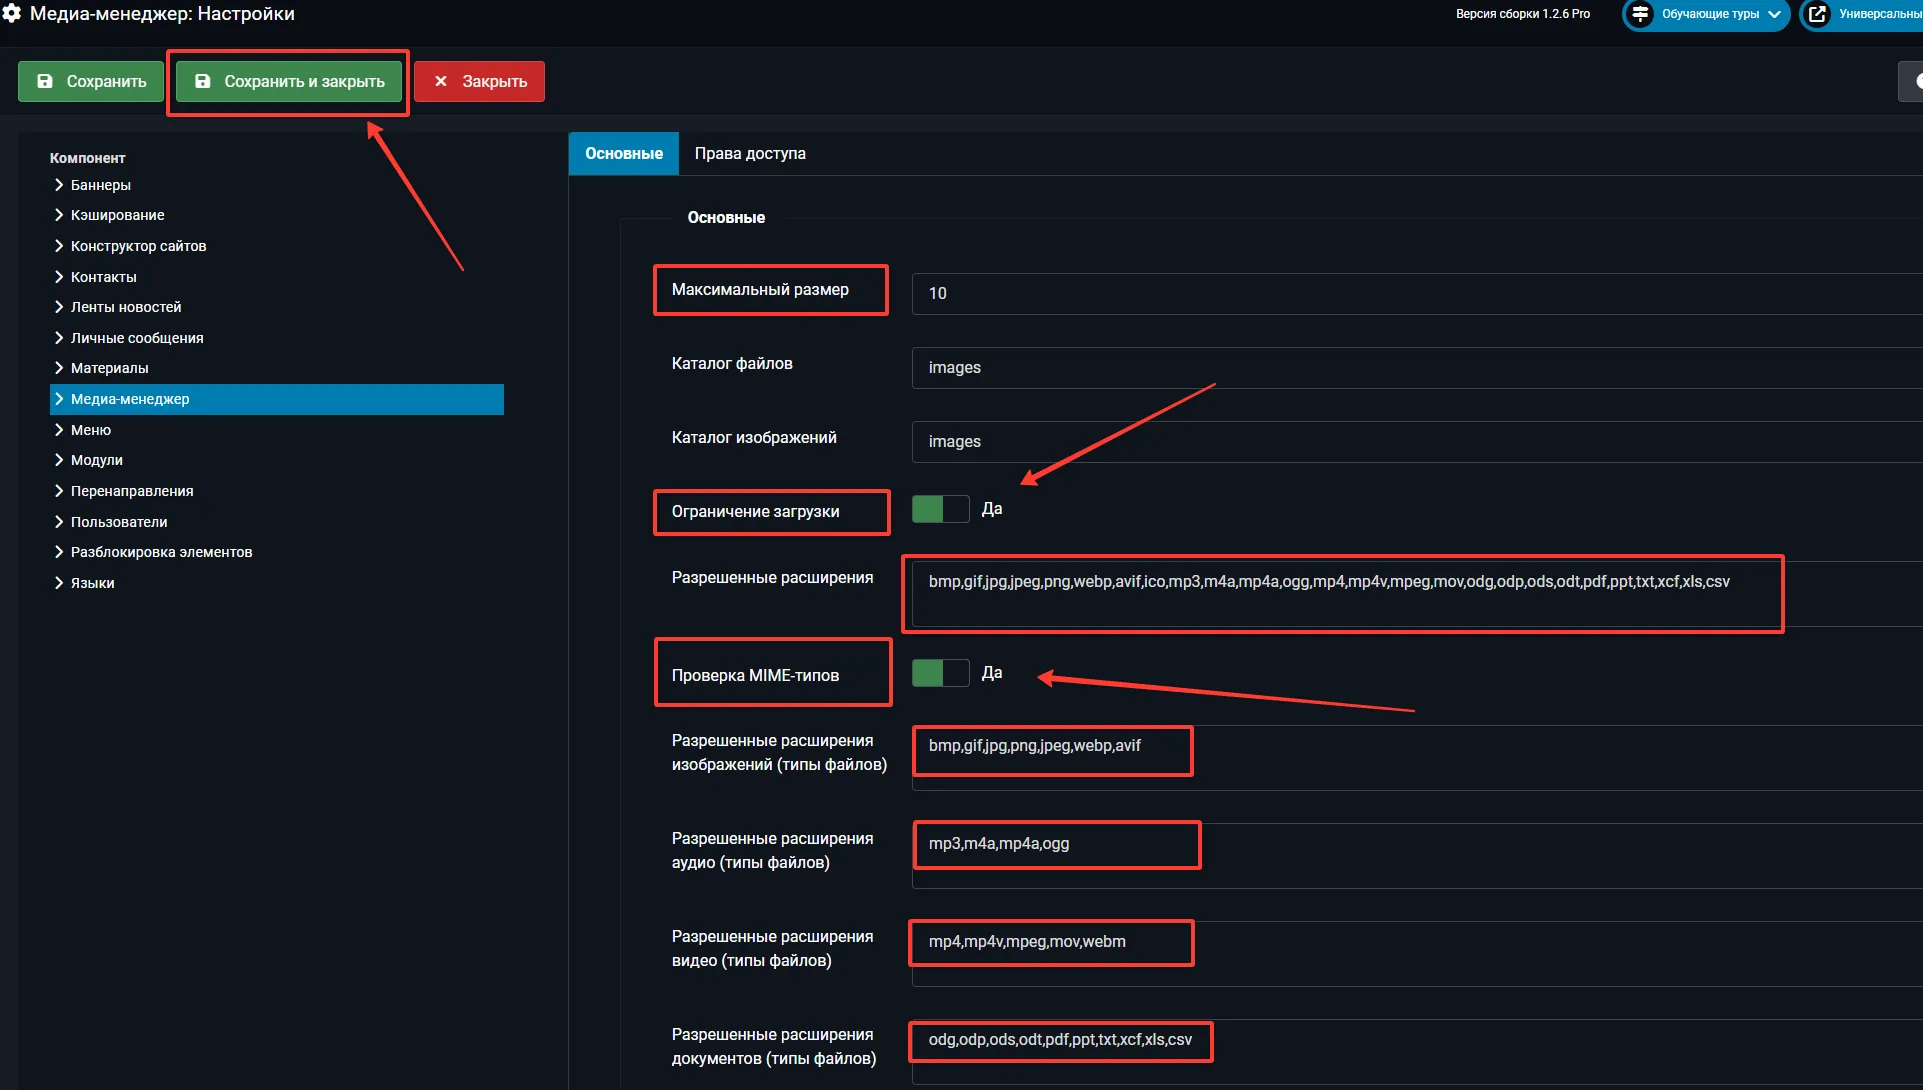Click the Каталог файлов input field
This screenshot has width=1923, height=1090.
1400,367
